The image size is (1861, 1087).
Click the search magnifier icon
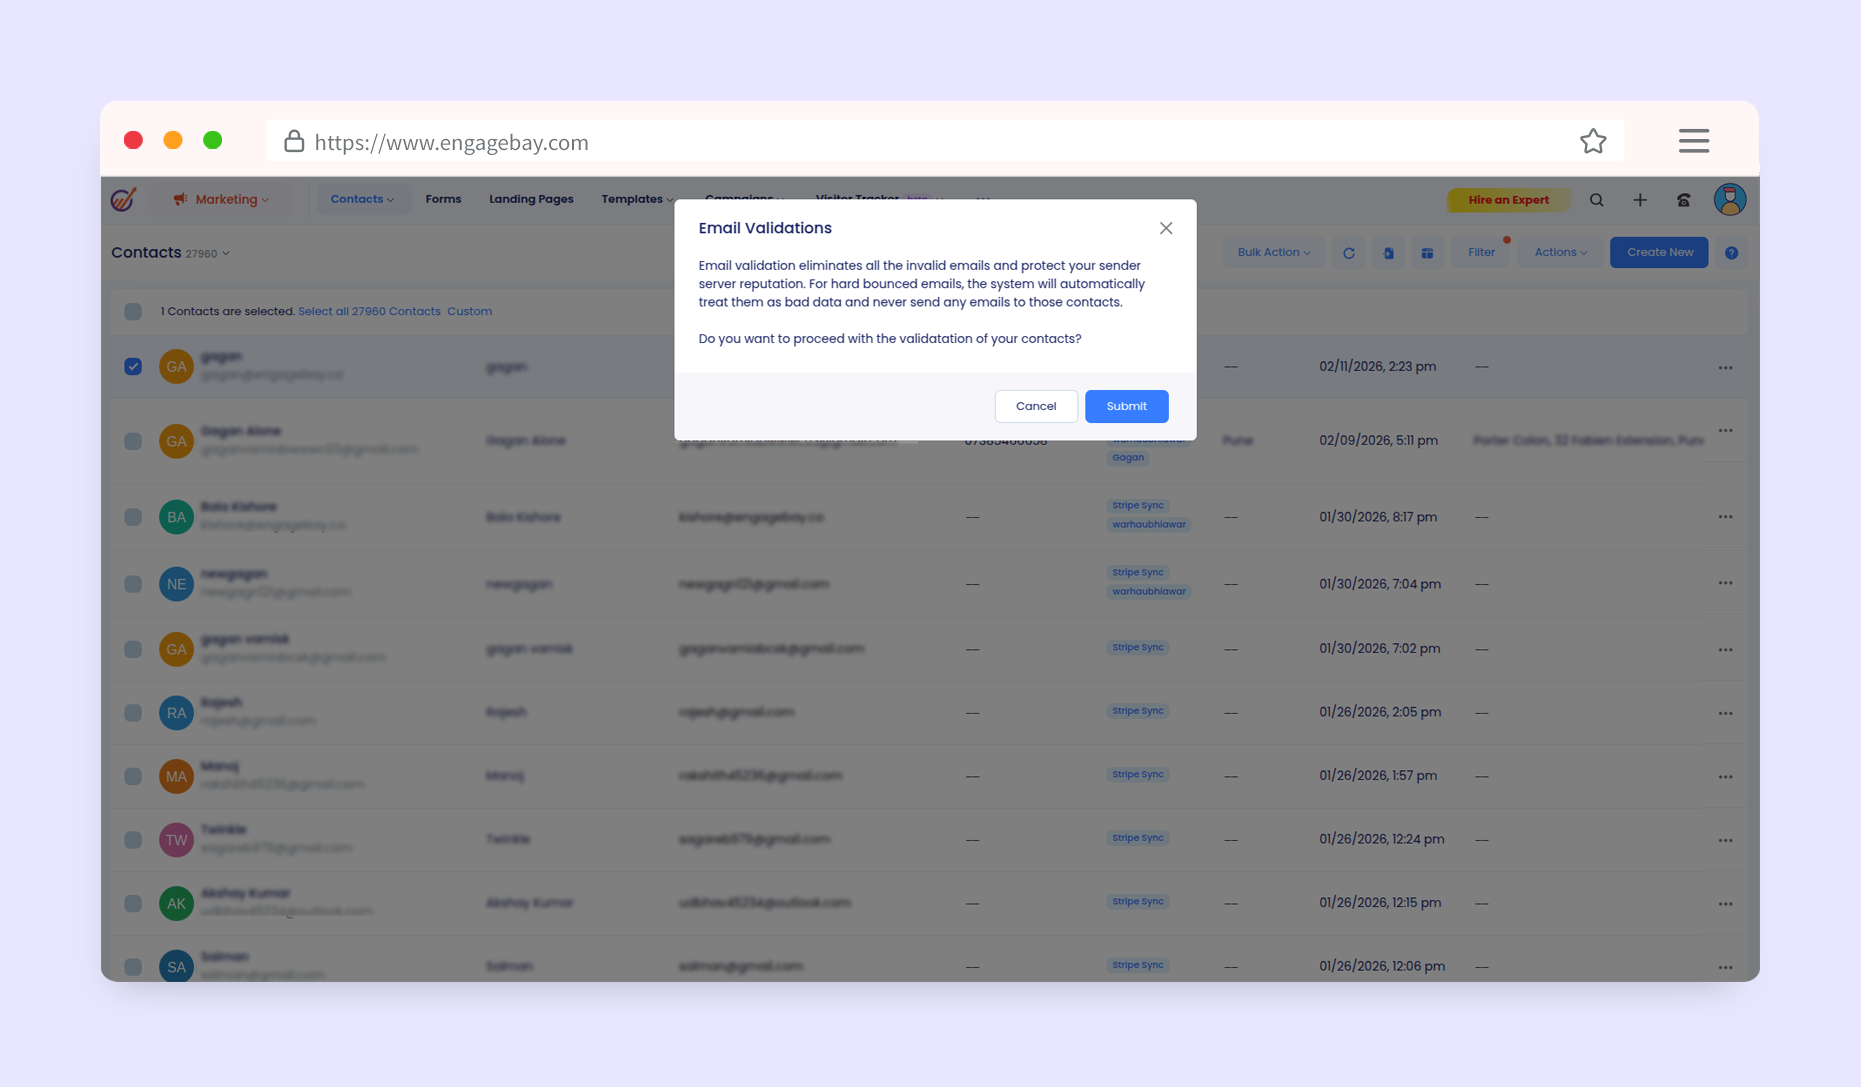[1596, 200]
